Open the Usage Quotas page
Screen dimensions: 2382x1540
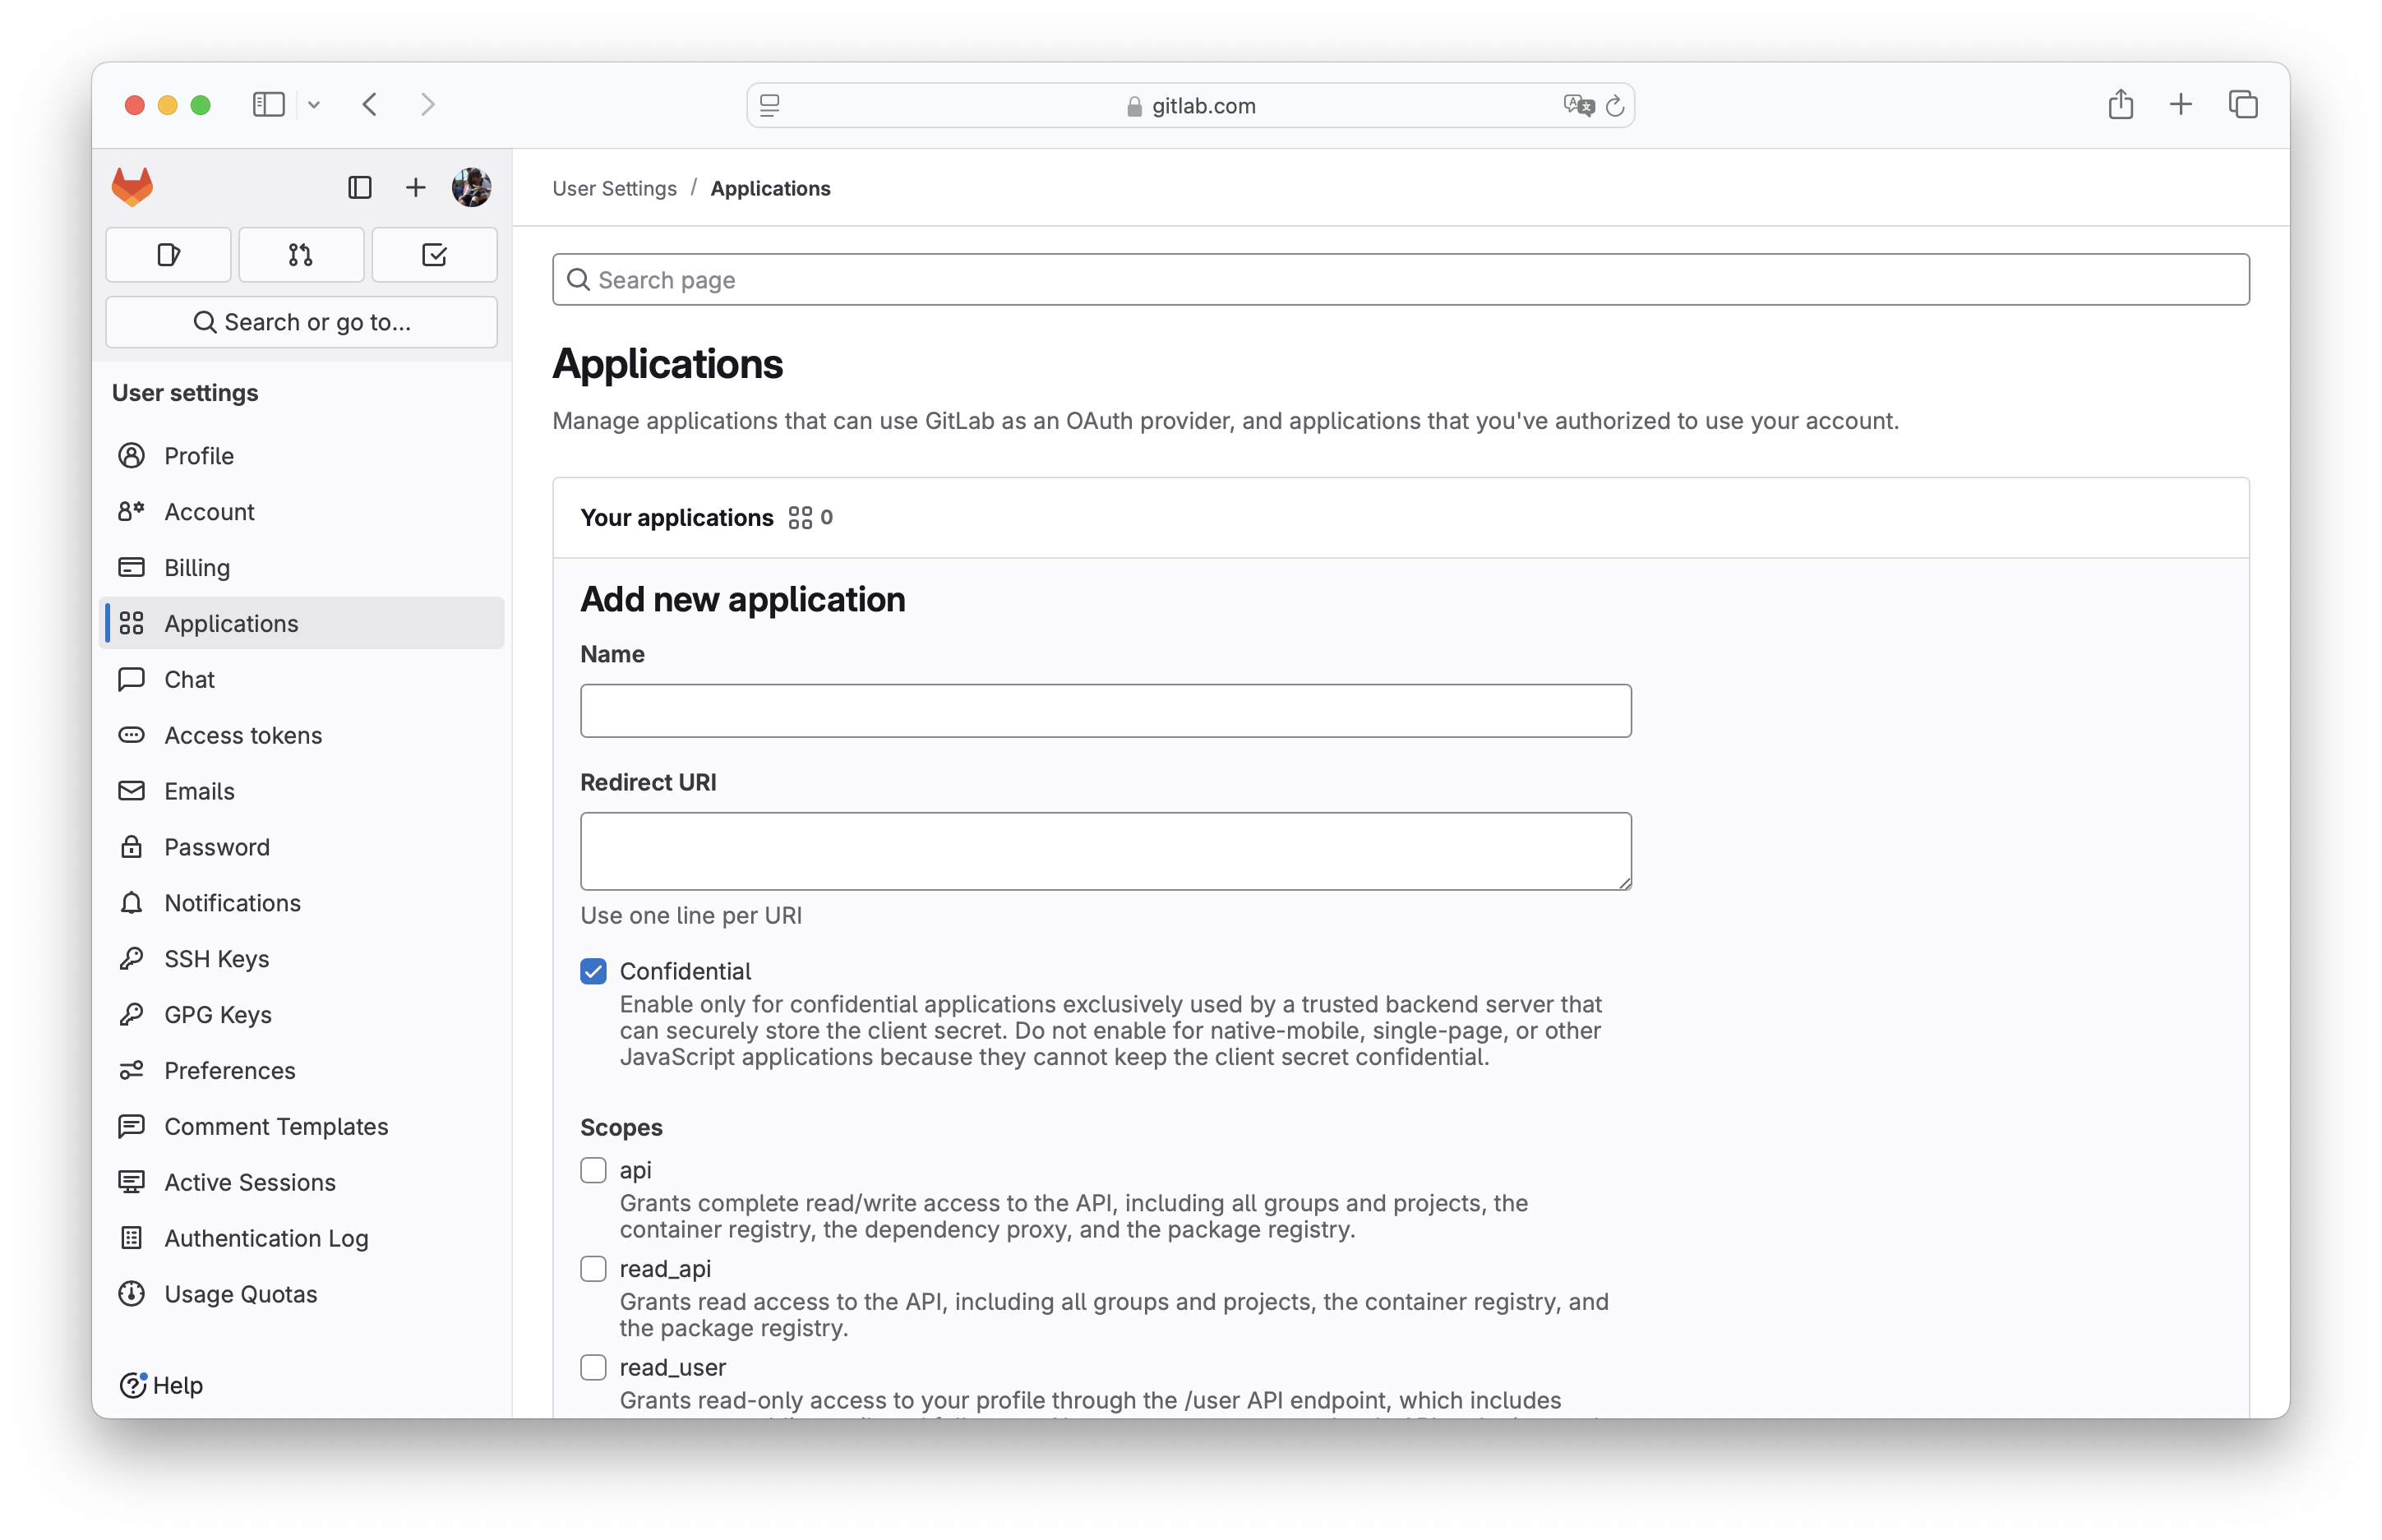tap(240, 1293)
